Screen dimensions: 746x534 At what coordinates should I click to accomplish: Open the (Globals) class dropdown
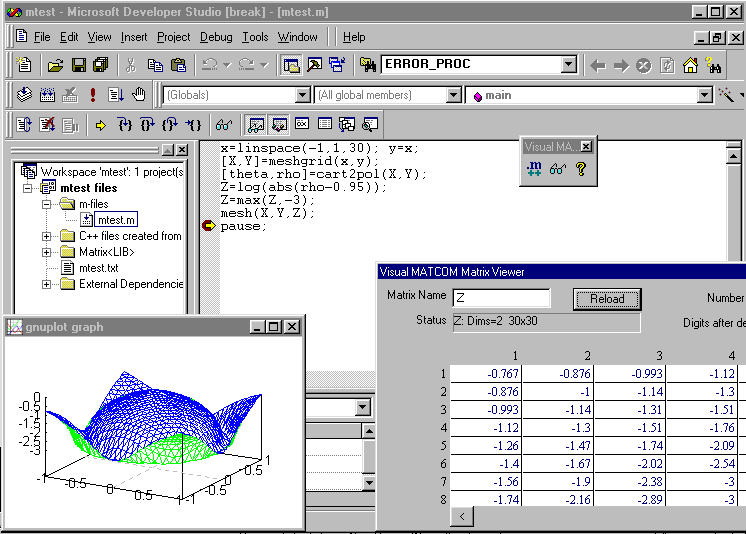303,95
